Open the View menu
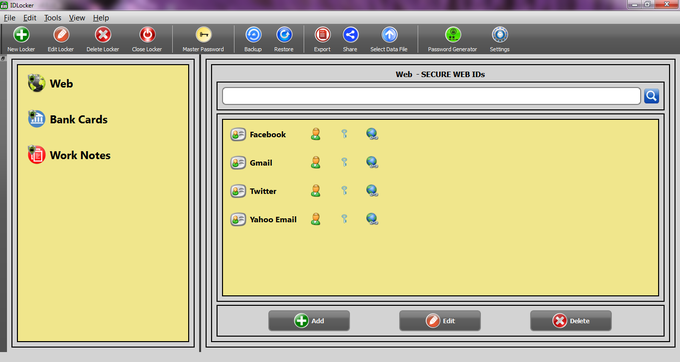Image resolution: width=680 pixels, height=362 pixels. coord(77,18)
